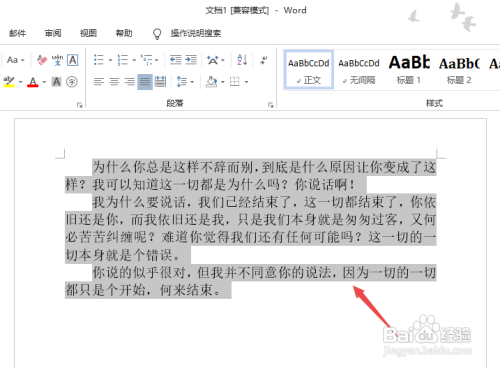Image resolution: width=500 pixels, height=368 pixels.
Task: Align text to the right
Action: [130, 82]
